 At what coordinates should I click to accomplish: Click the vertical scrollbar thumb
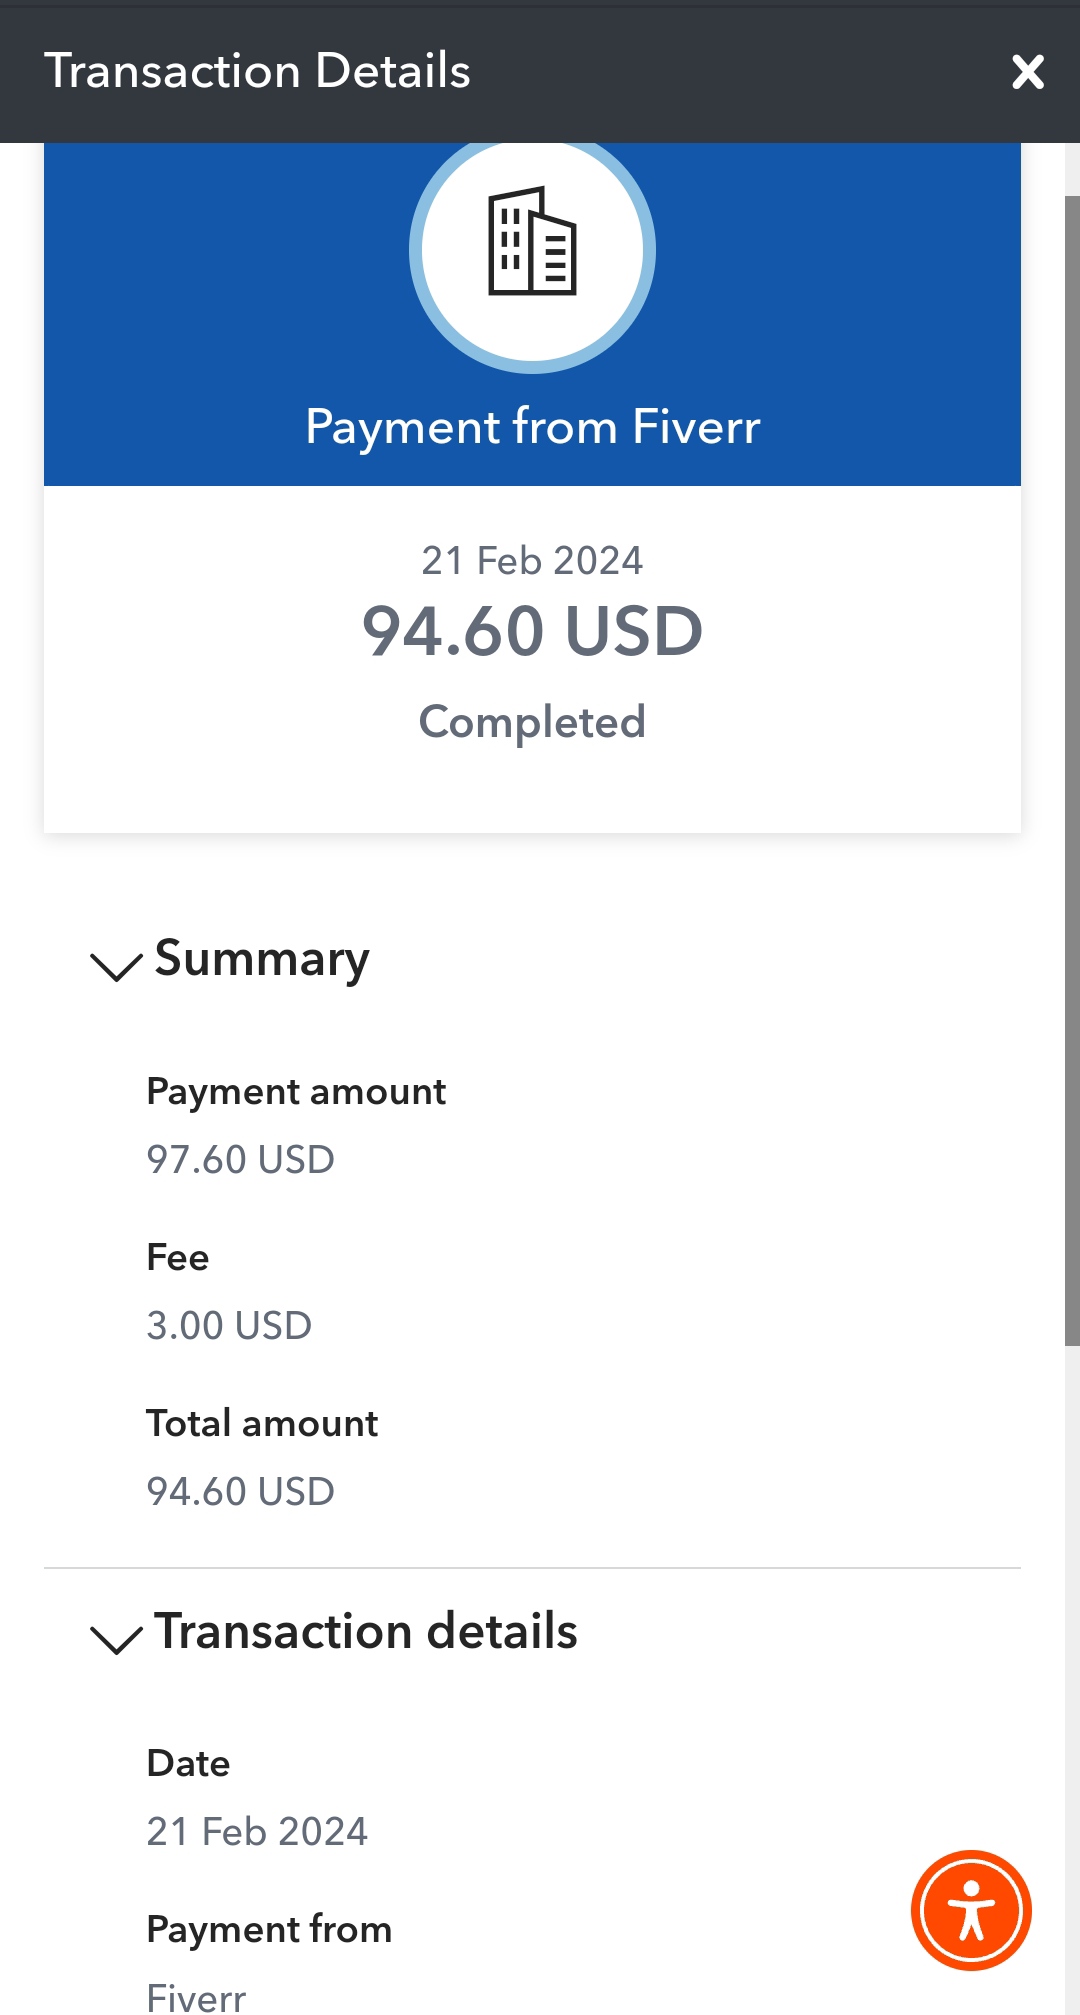tap(1072, 770)
